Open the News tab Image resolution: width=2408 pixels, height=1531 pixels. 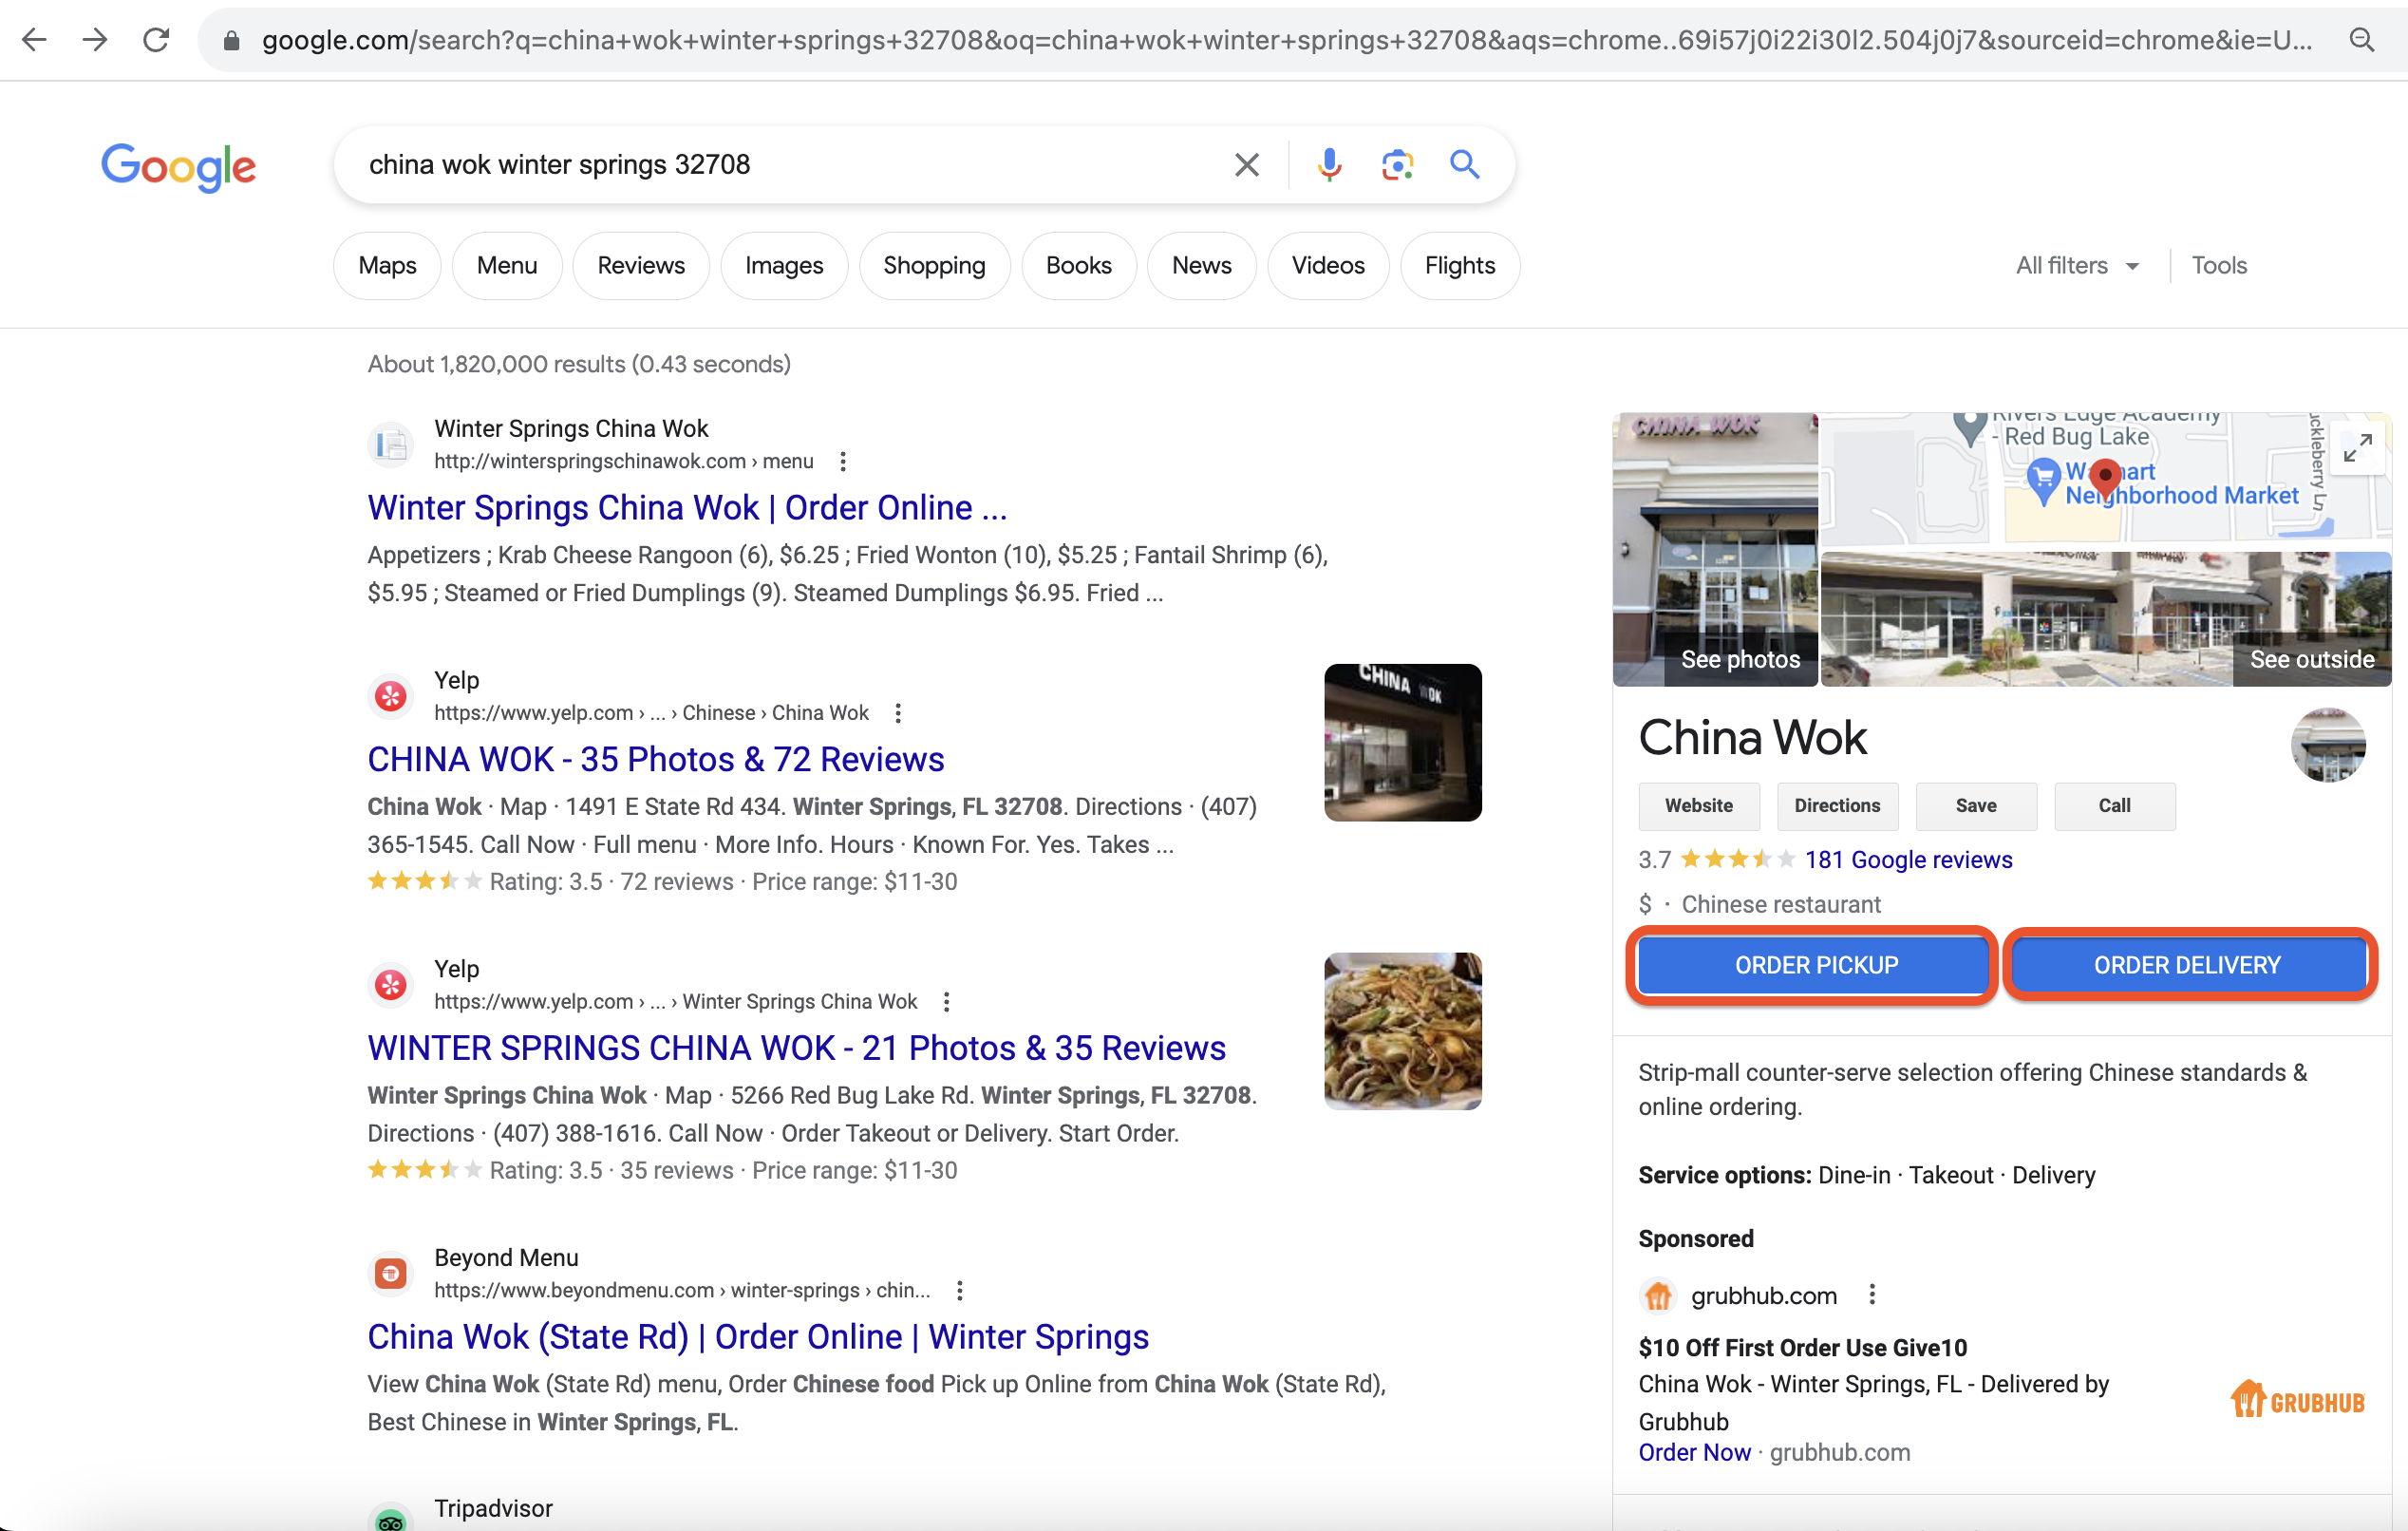(x=1201, y=265)
